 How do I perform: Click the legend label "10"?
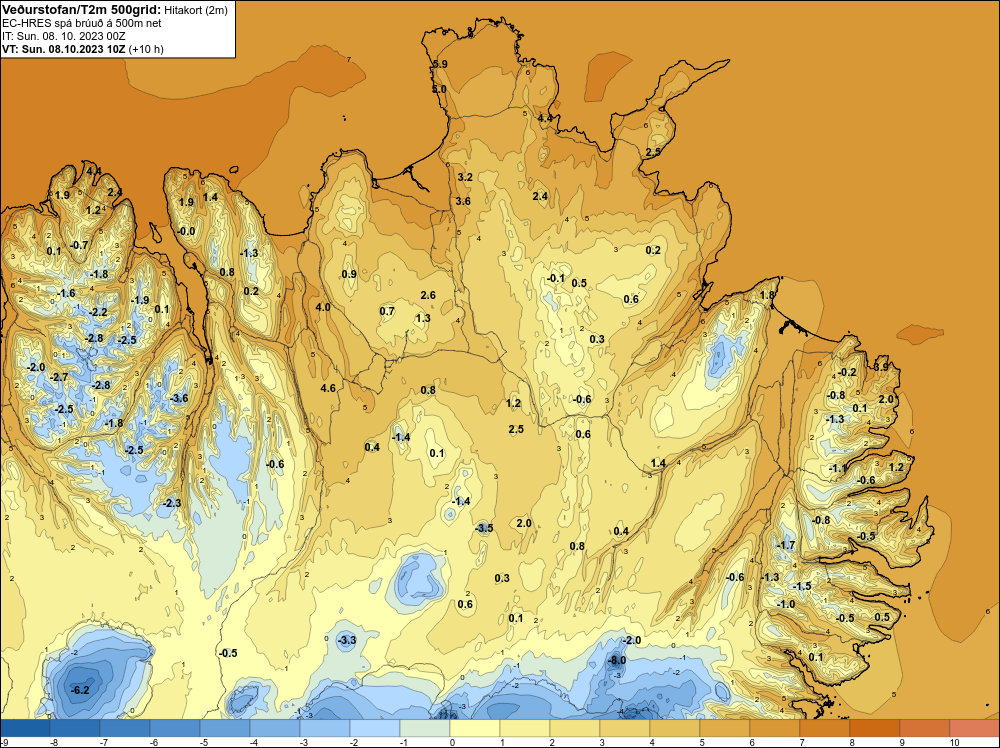click(x=954, y=742)
